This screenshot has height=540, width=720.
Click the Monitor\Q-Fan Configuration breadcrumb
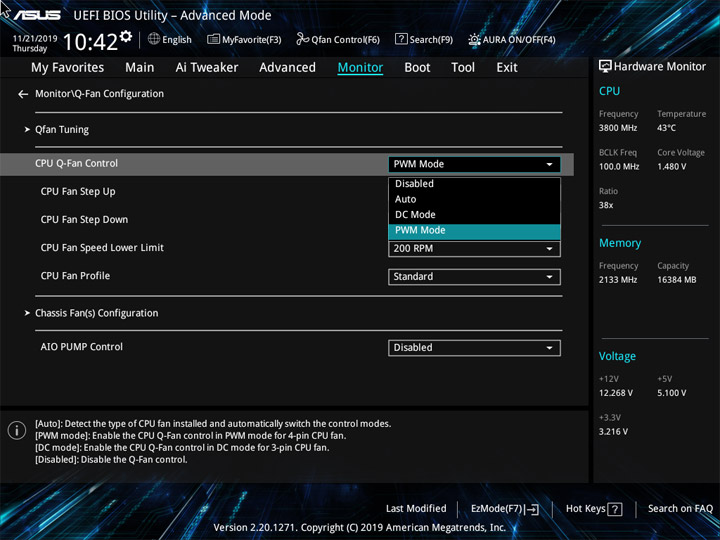pyautogui.click(x=99, y=94)
